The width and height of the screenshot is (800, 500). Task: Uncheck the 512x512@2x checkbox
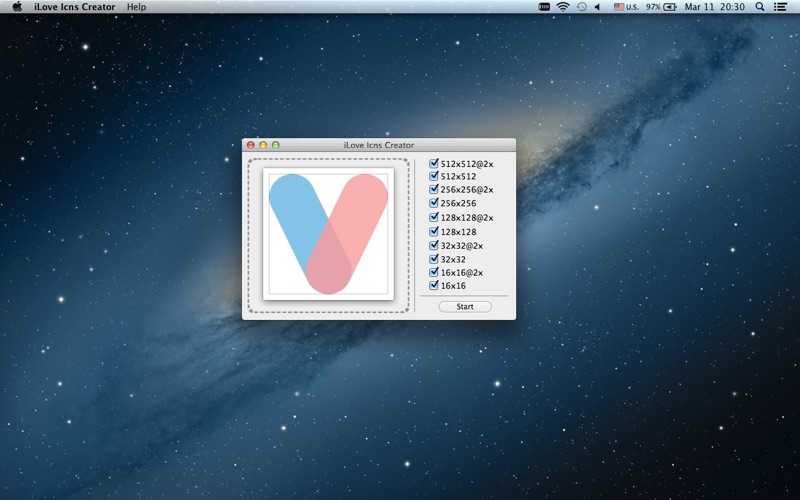434,163
